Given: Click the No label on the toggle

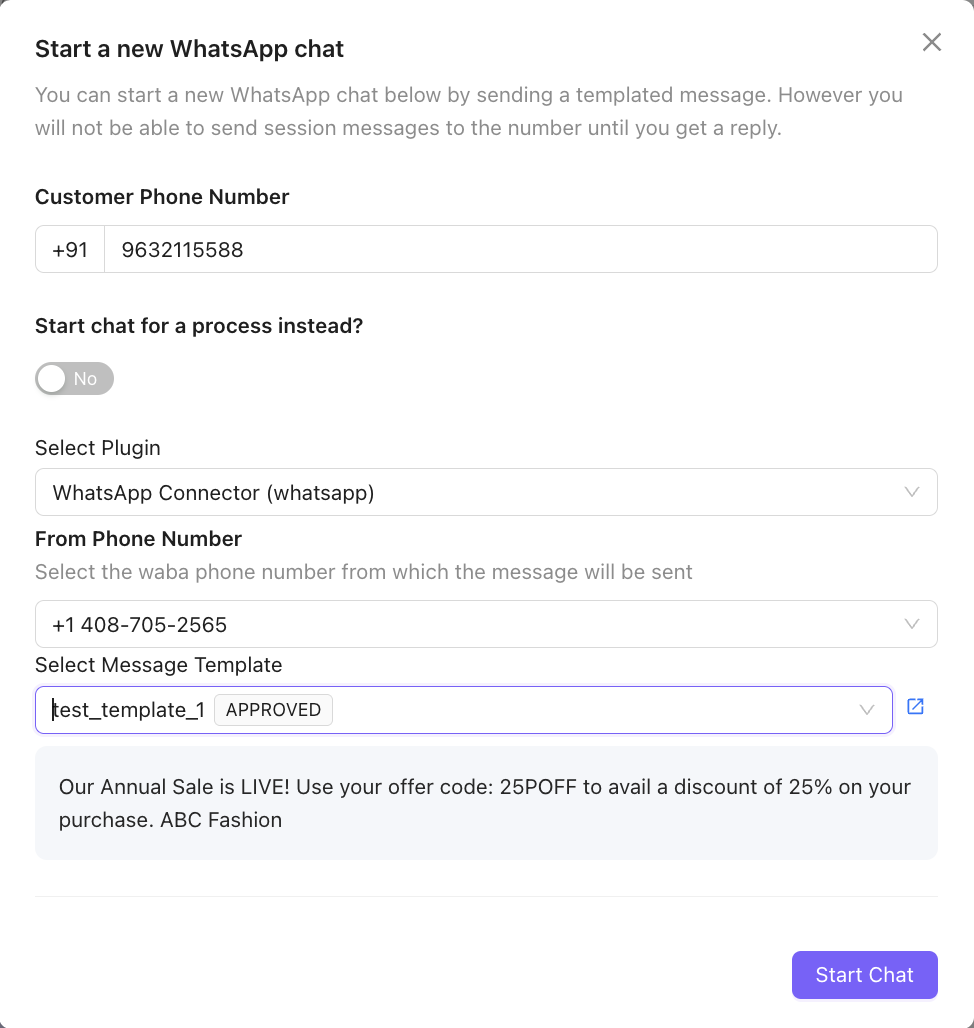Looking at the screenshot, I should pyautogui.click(x=85, y=378).
